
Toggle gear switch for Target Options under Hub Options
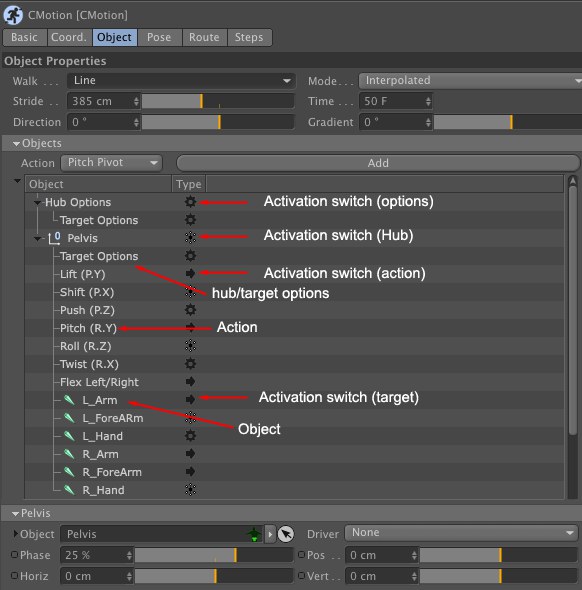click(x=190, y=220)
